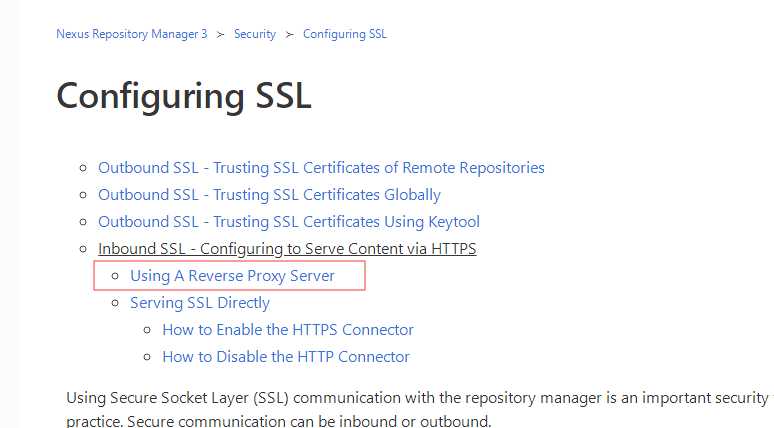774x428 pixels.
Task: Go to the Security breadcrumb link
Action: tap(255, 34)
